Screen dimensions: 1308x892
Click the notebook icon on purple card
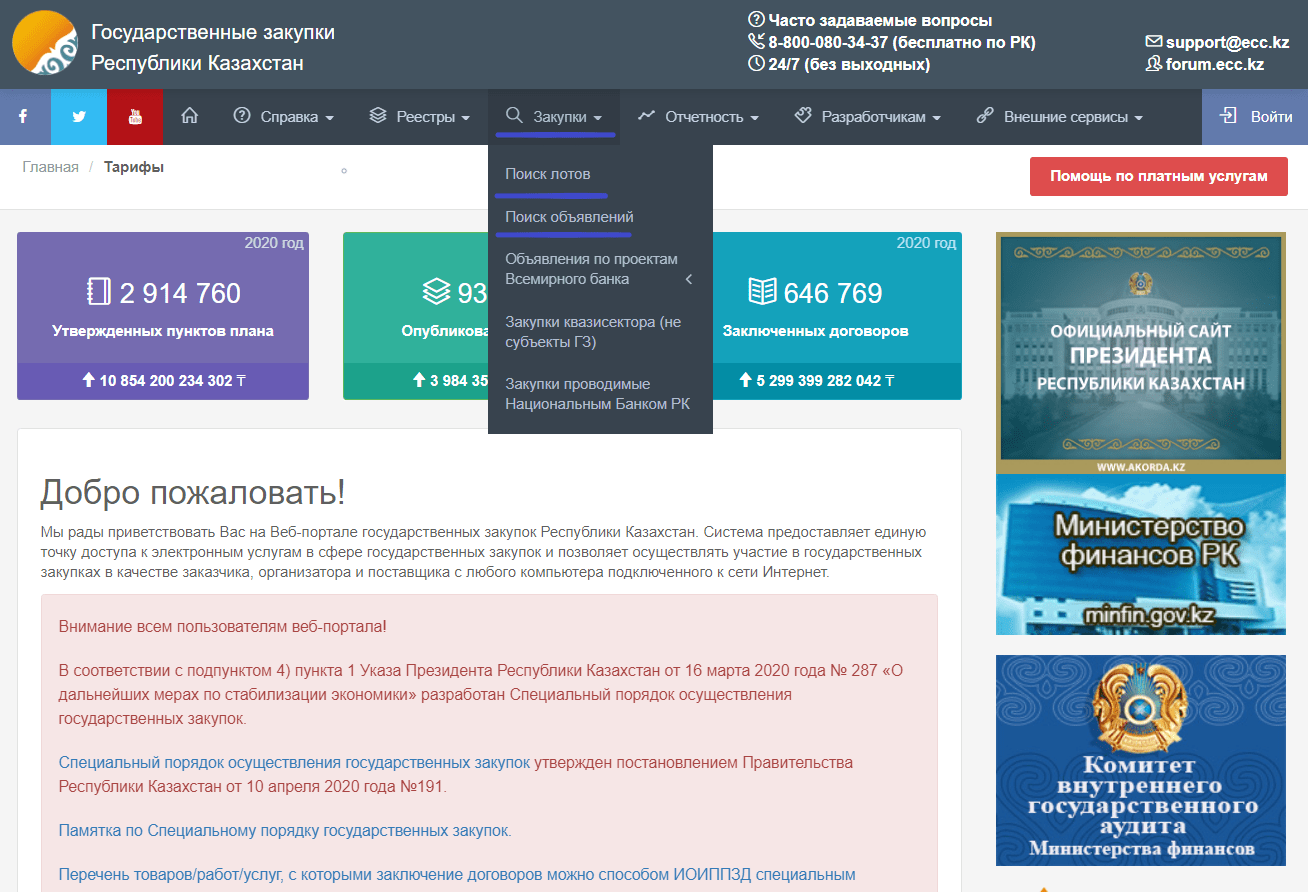tap(98, 292)
